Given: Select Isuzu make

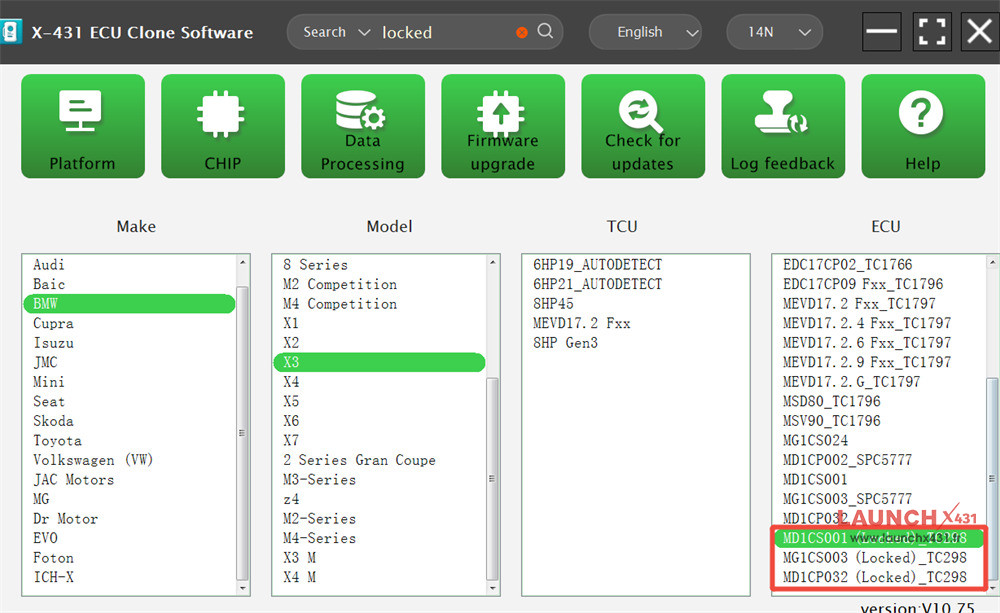Looking at the screenshot, I should click(x=54, y=343).
